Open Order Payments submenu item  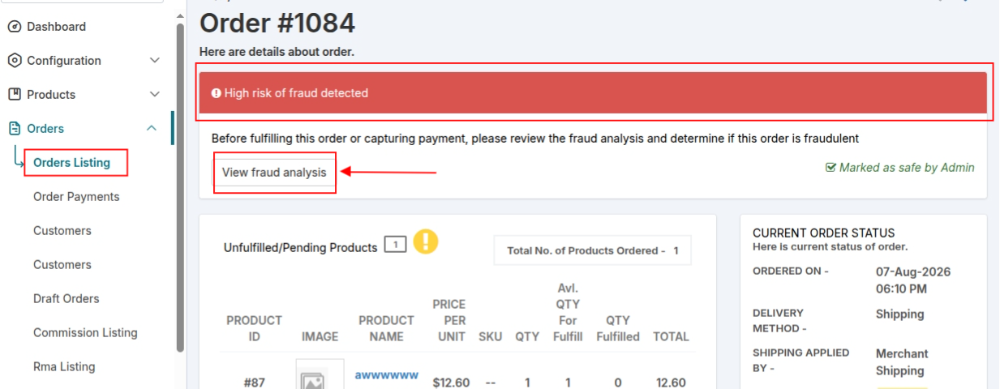click(77, 196)
